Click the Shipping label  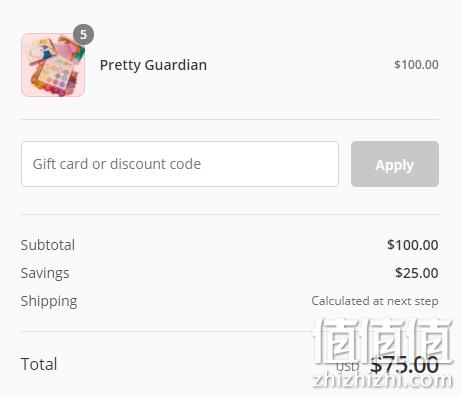pos(49,301)
